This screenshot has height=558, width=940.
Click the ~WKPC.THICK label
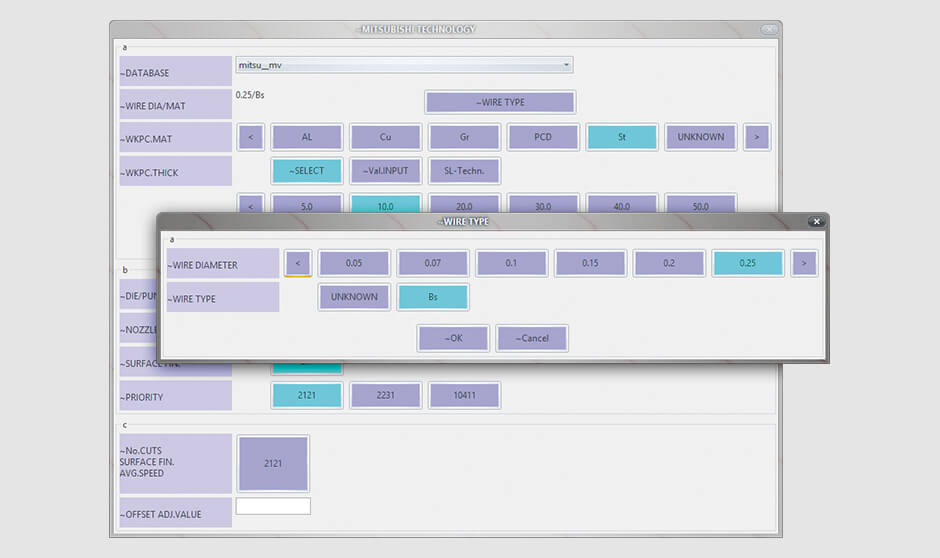coord(176,171)
